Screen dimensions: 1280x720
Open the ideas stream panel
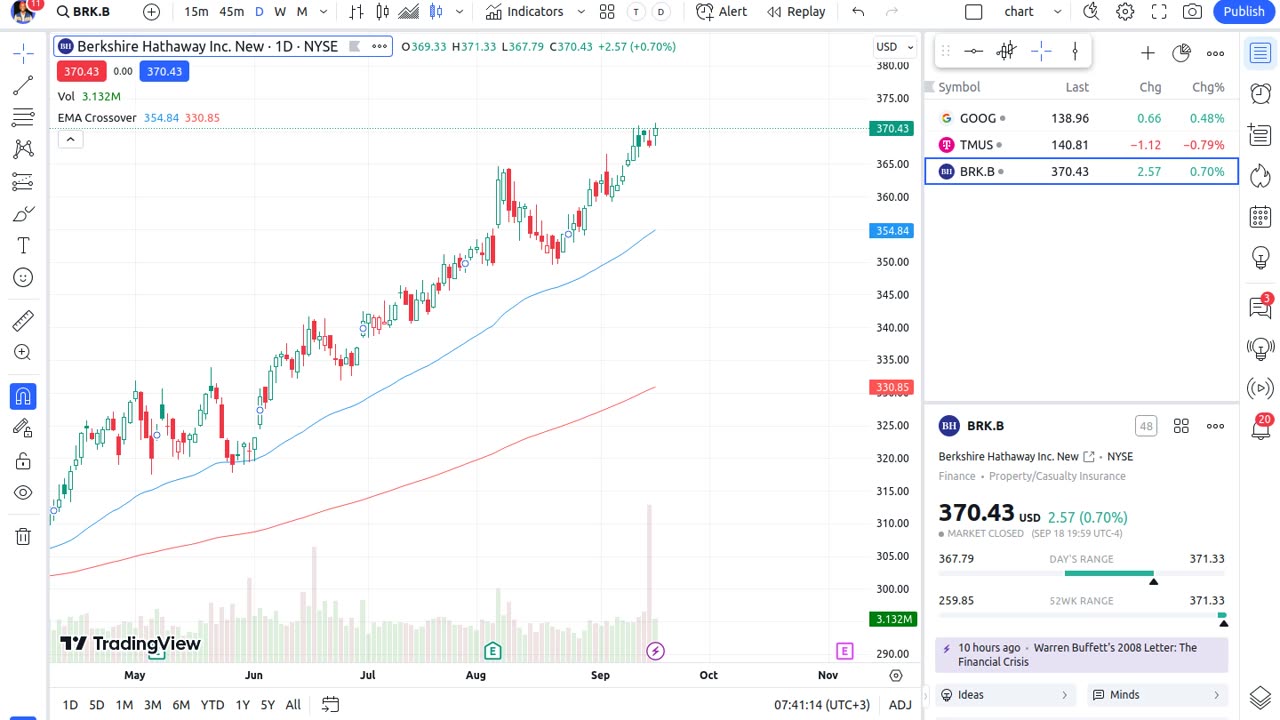1260,348
